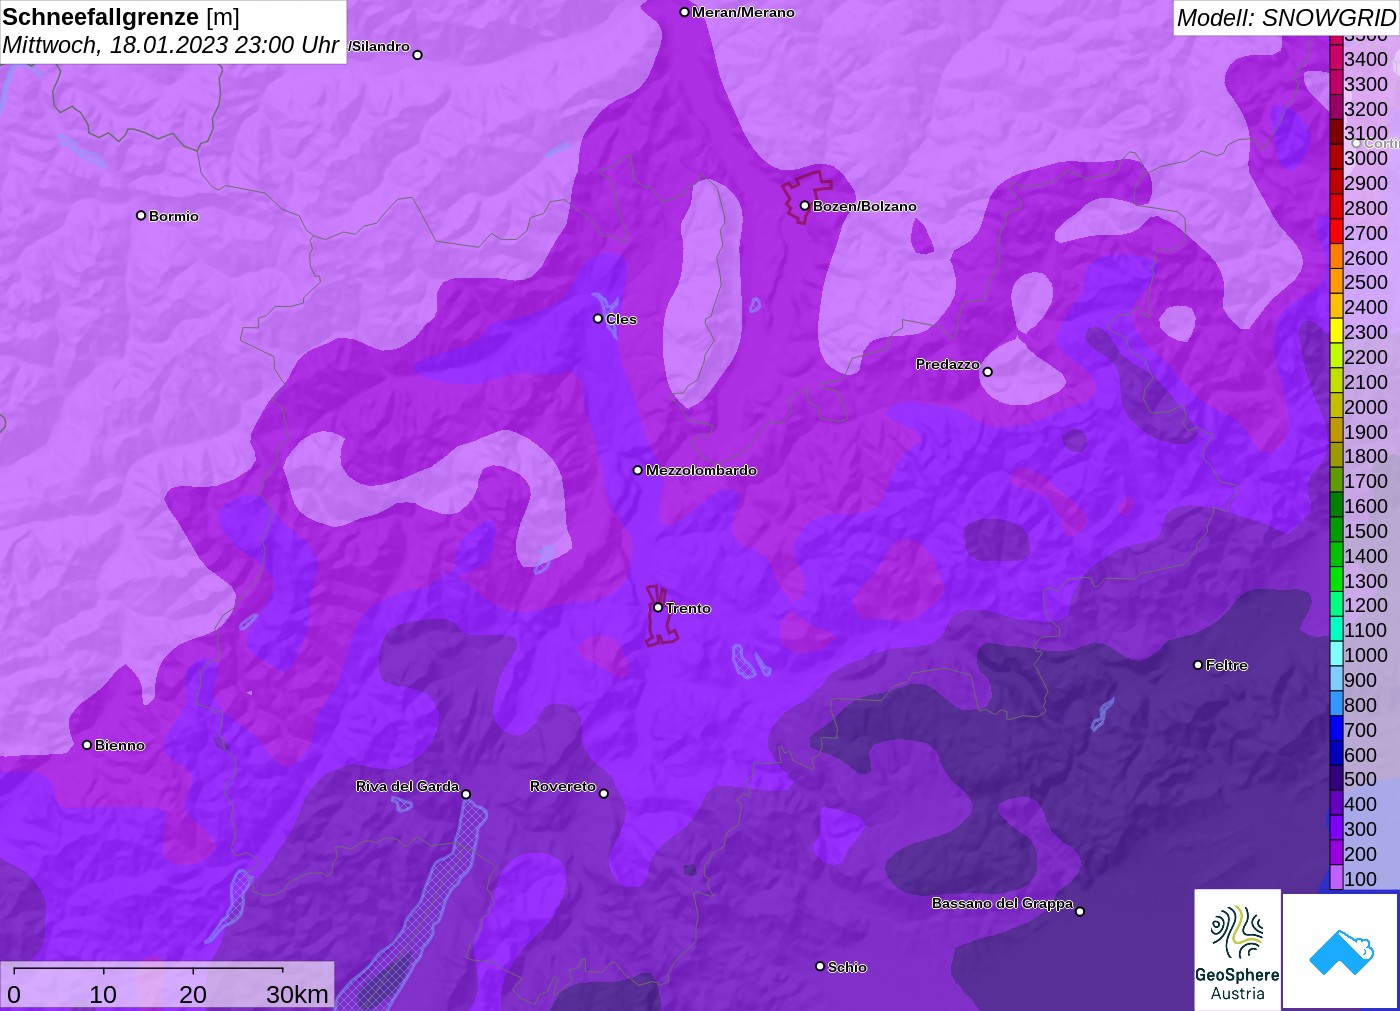Click the blue house cloud logo
Image resolution: width=1400 pixels, height=1011 pixels.
(1340, 951)
